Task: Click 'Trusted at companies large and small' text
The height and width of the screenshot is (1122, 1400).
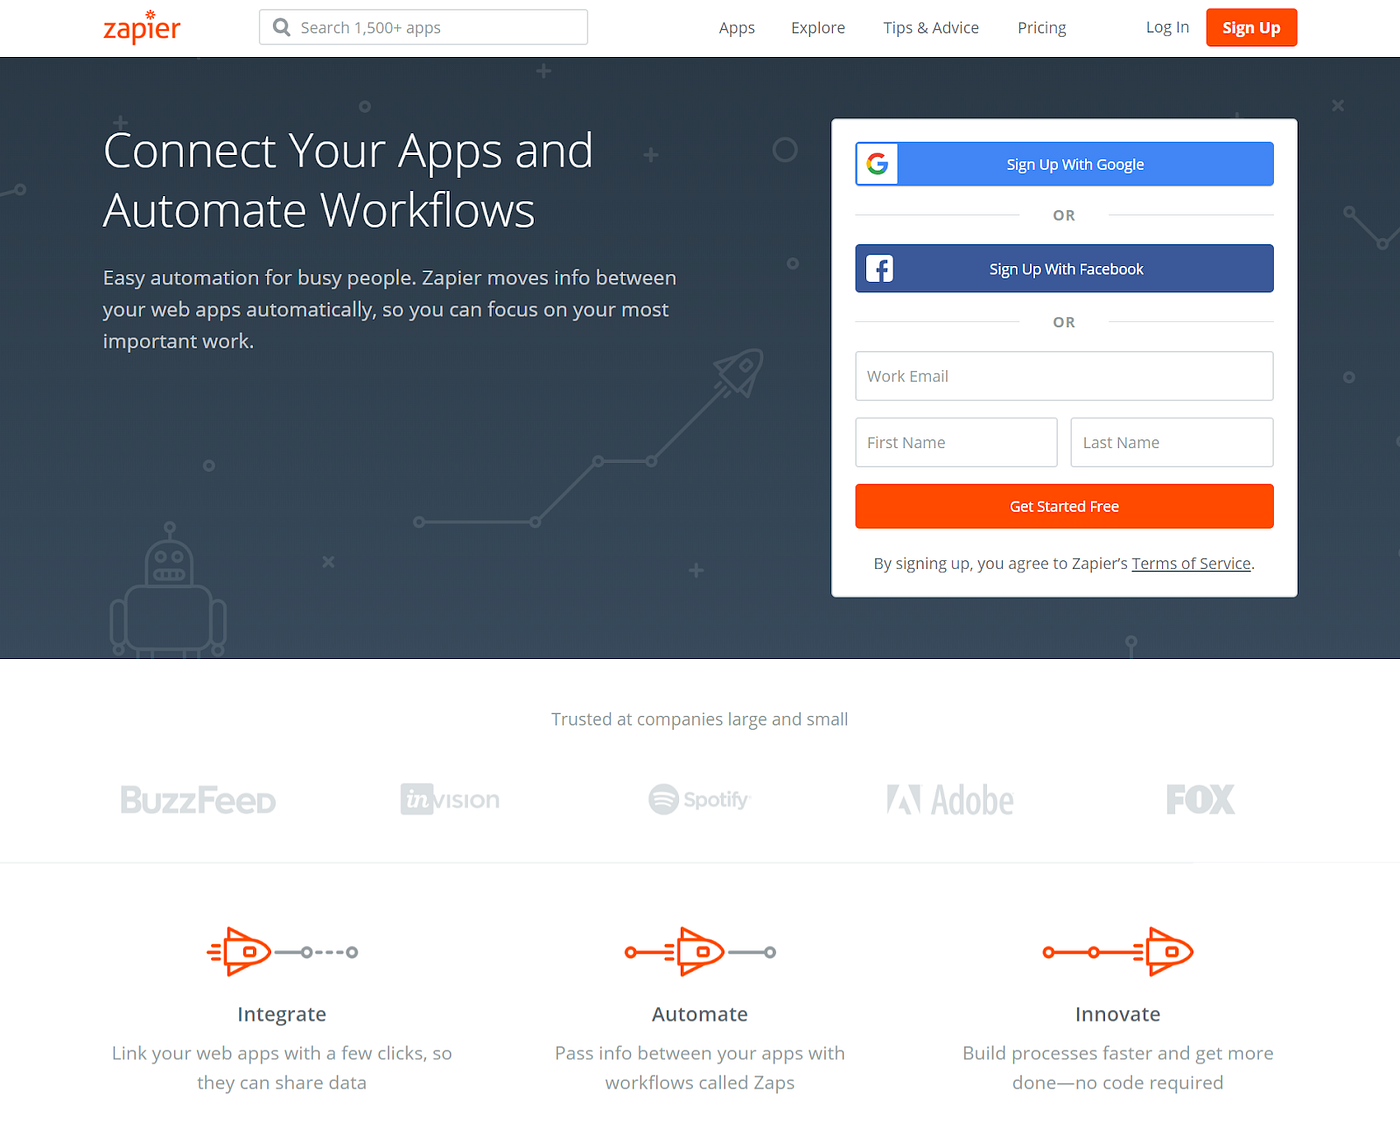Action: tap(700, 719)
